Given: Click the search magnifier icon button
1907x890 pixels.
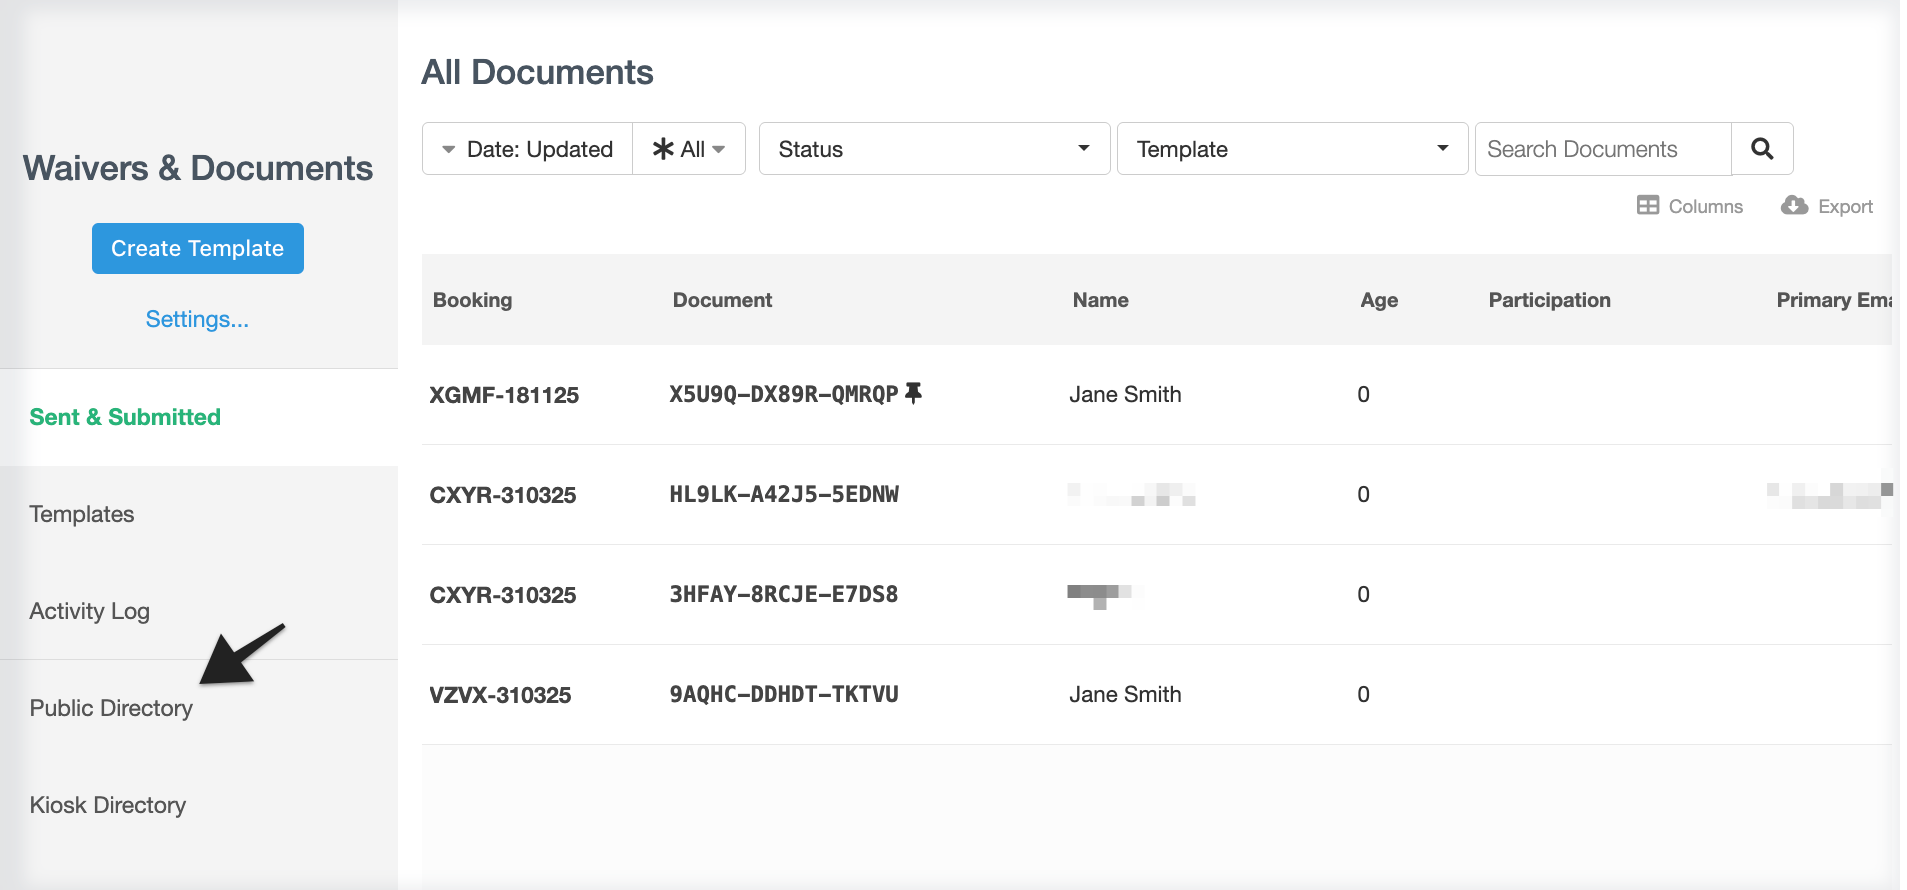Looking at the screenshot, I should [x=1762, y=149].
